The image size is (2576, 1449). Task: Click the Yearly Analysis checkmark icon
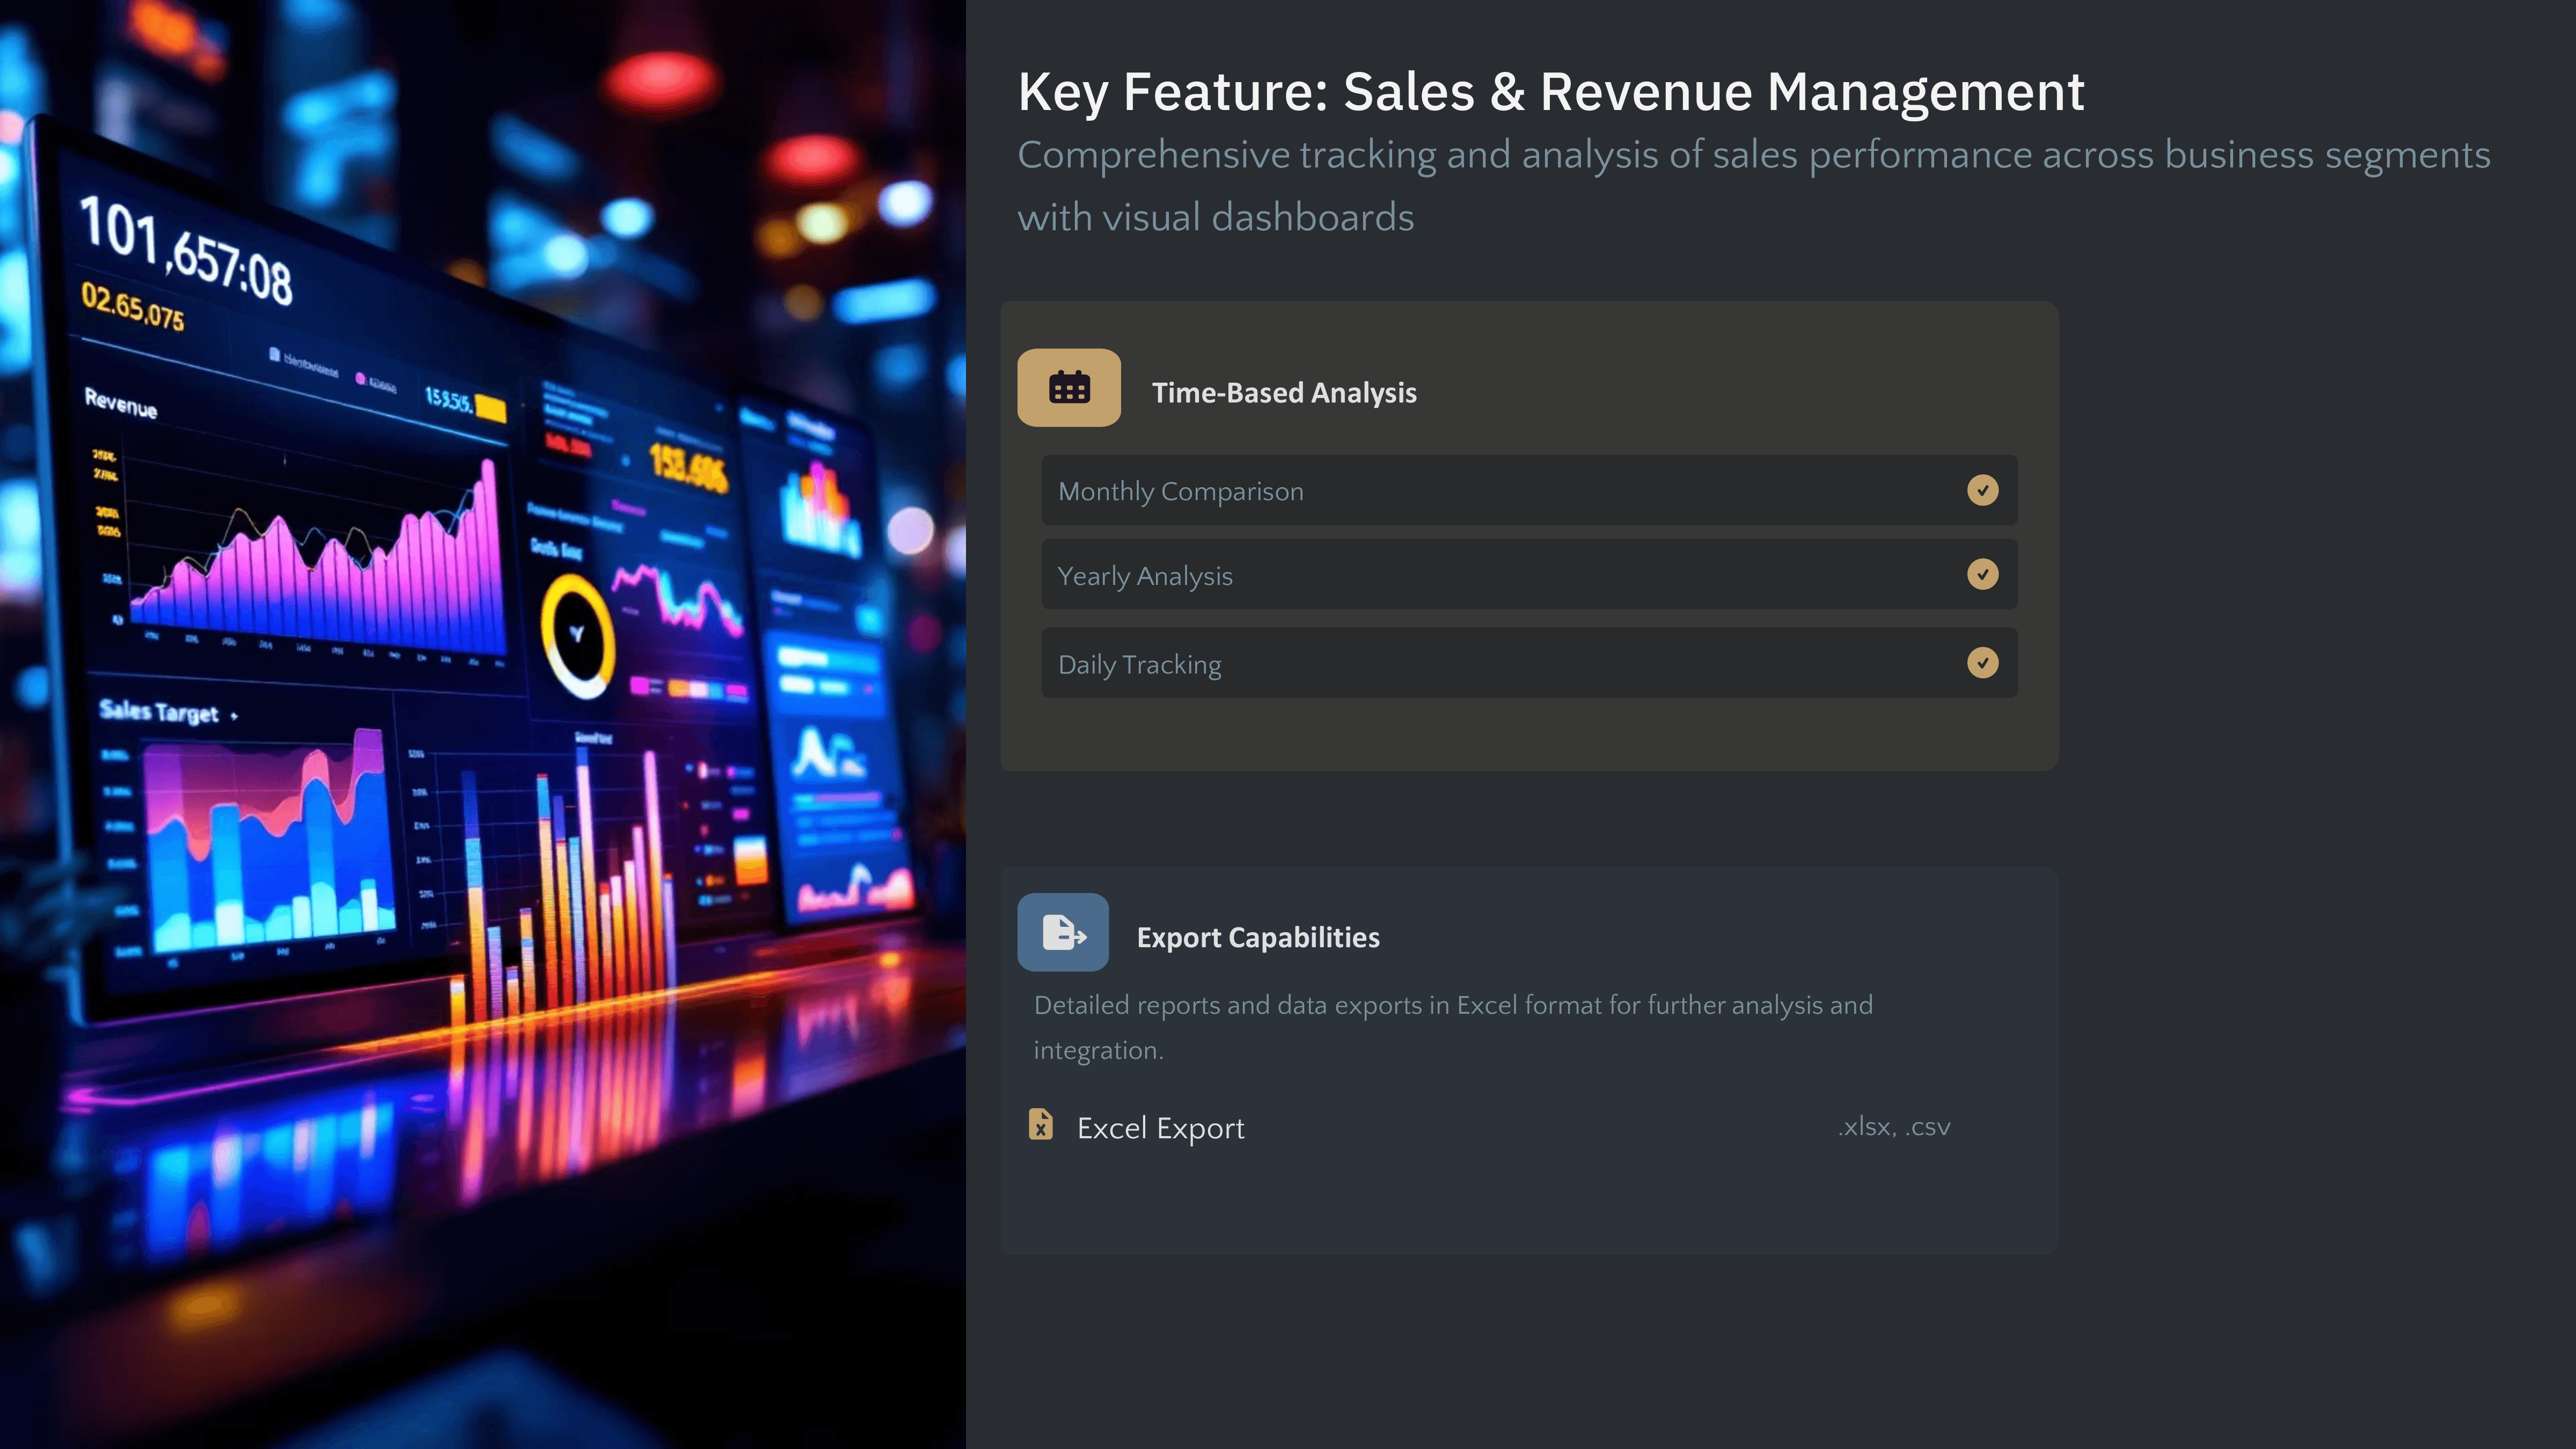coord(1982,574)
